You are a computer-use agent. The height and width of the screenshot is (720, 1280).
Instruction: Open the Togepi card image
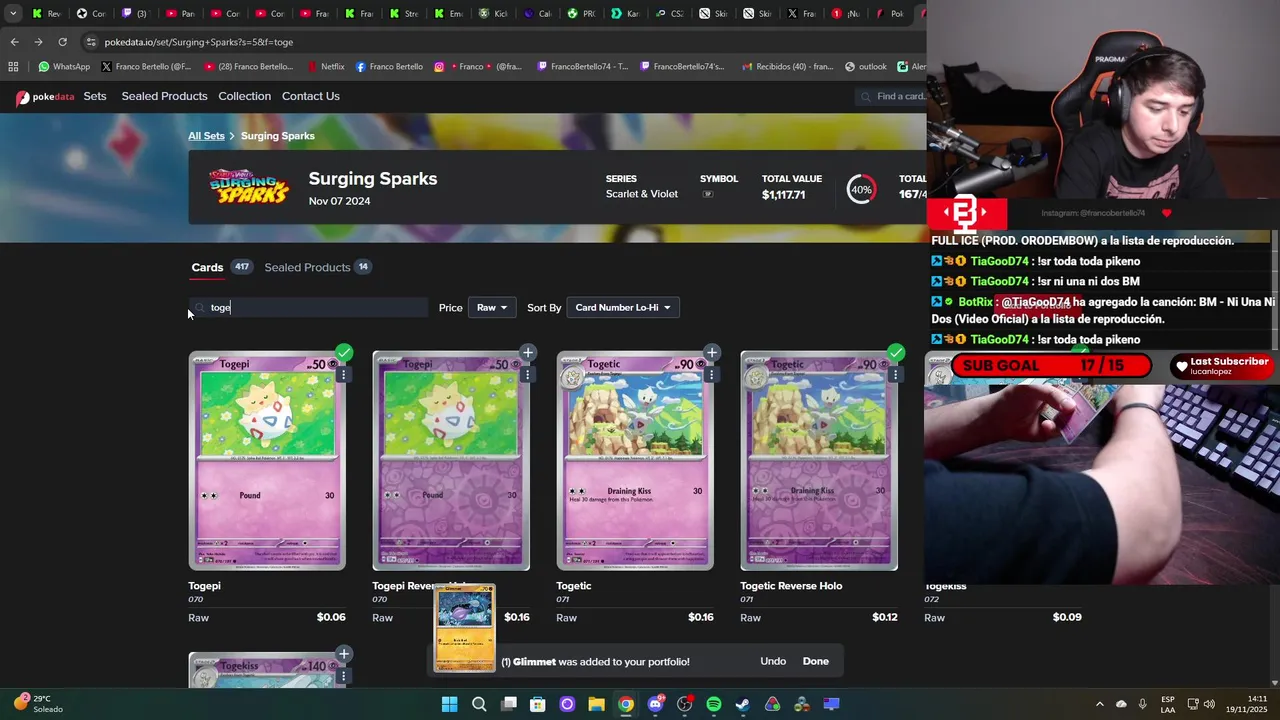(x=267, y=461)
